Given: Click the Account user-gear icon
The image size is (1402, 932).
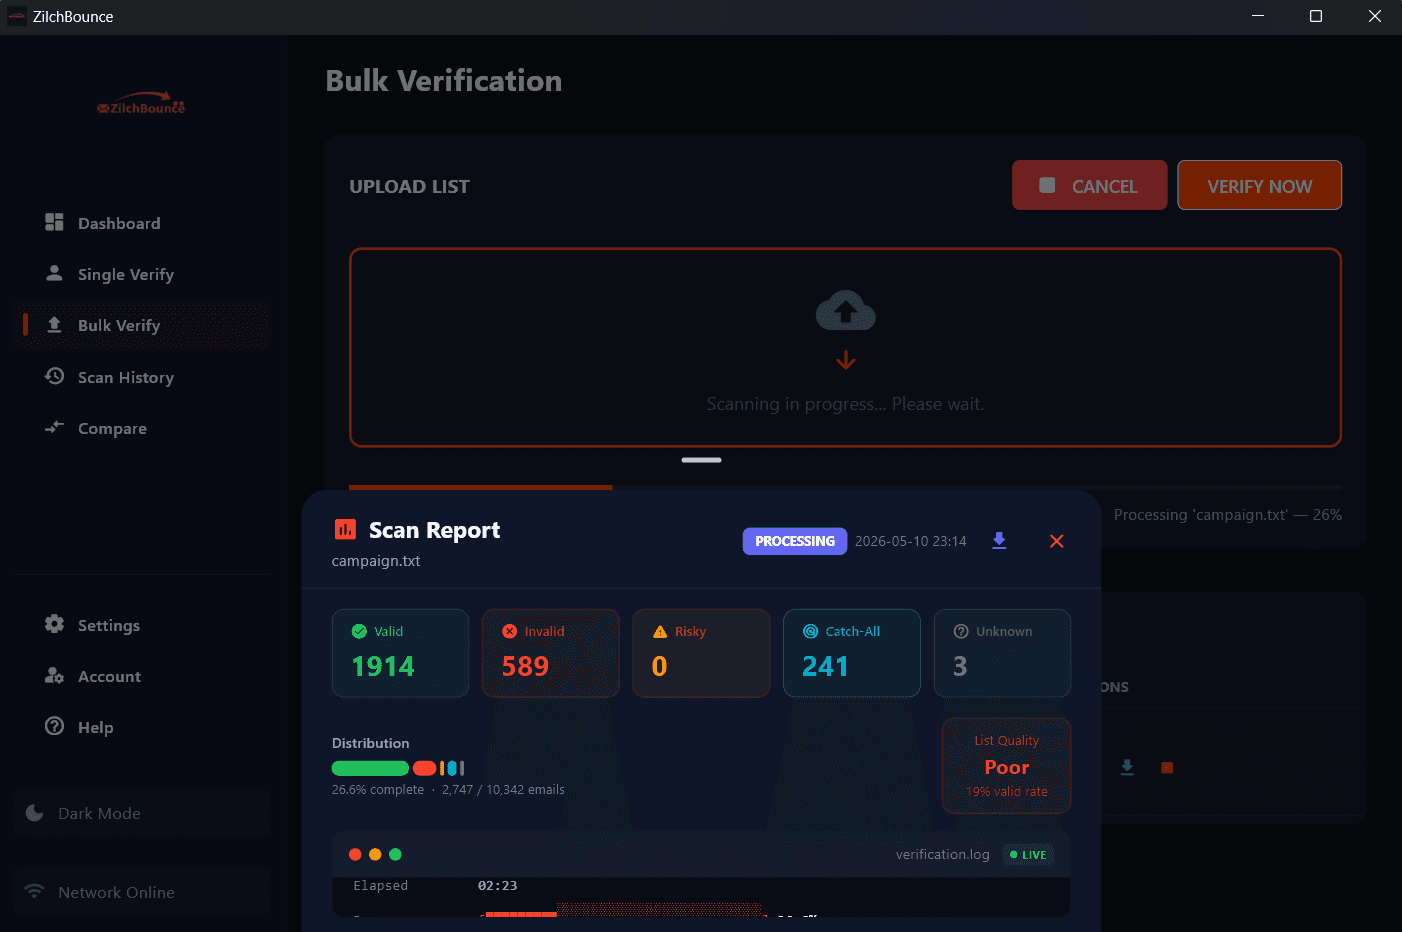Looking at the screenshot, I should coord(54,675).
